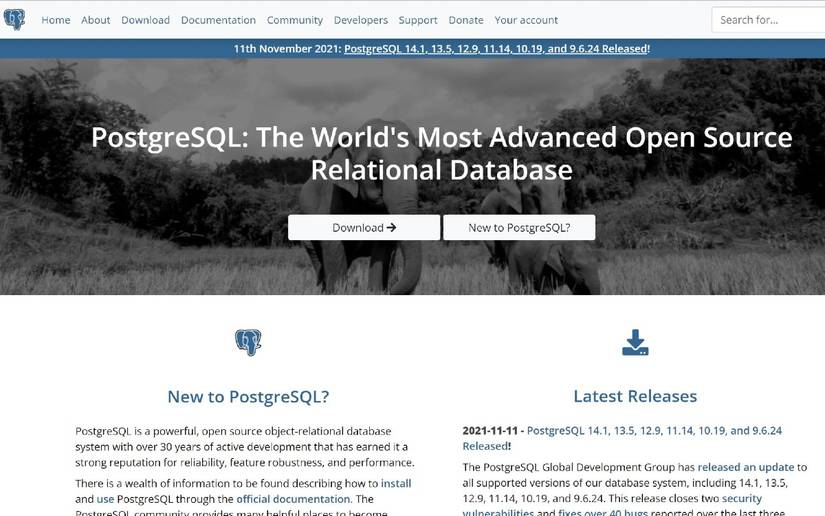
Task: Open the Download nav link
Action: [x=146, y=20]
